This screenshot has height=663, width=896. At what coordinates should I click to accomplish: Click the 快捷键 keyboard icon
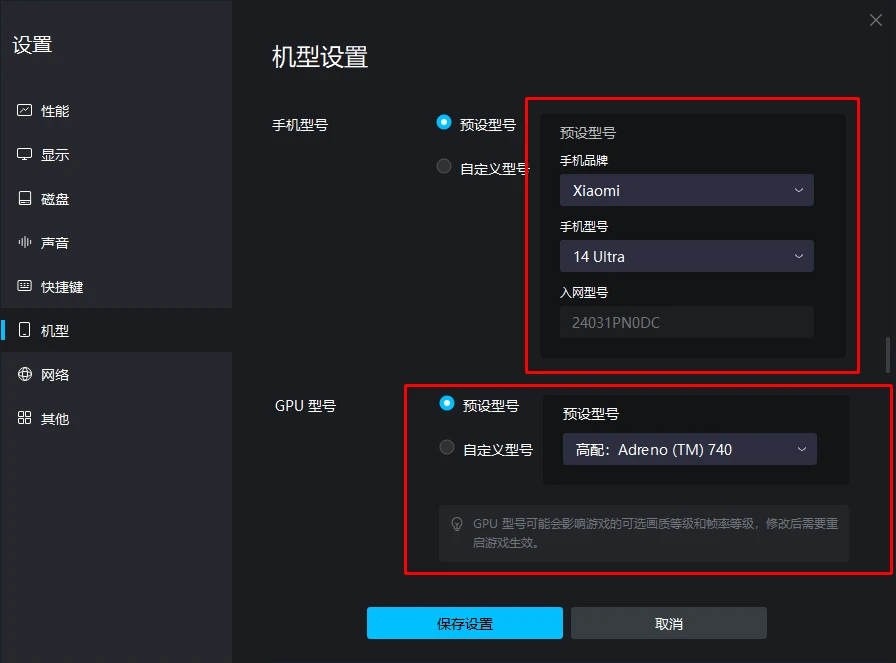25,286
